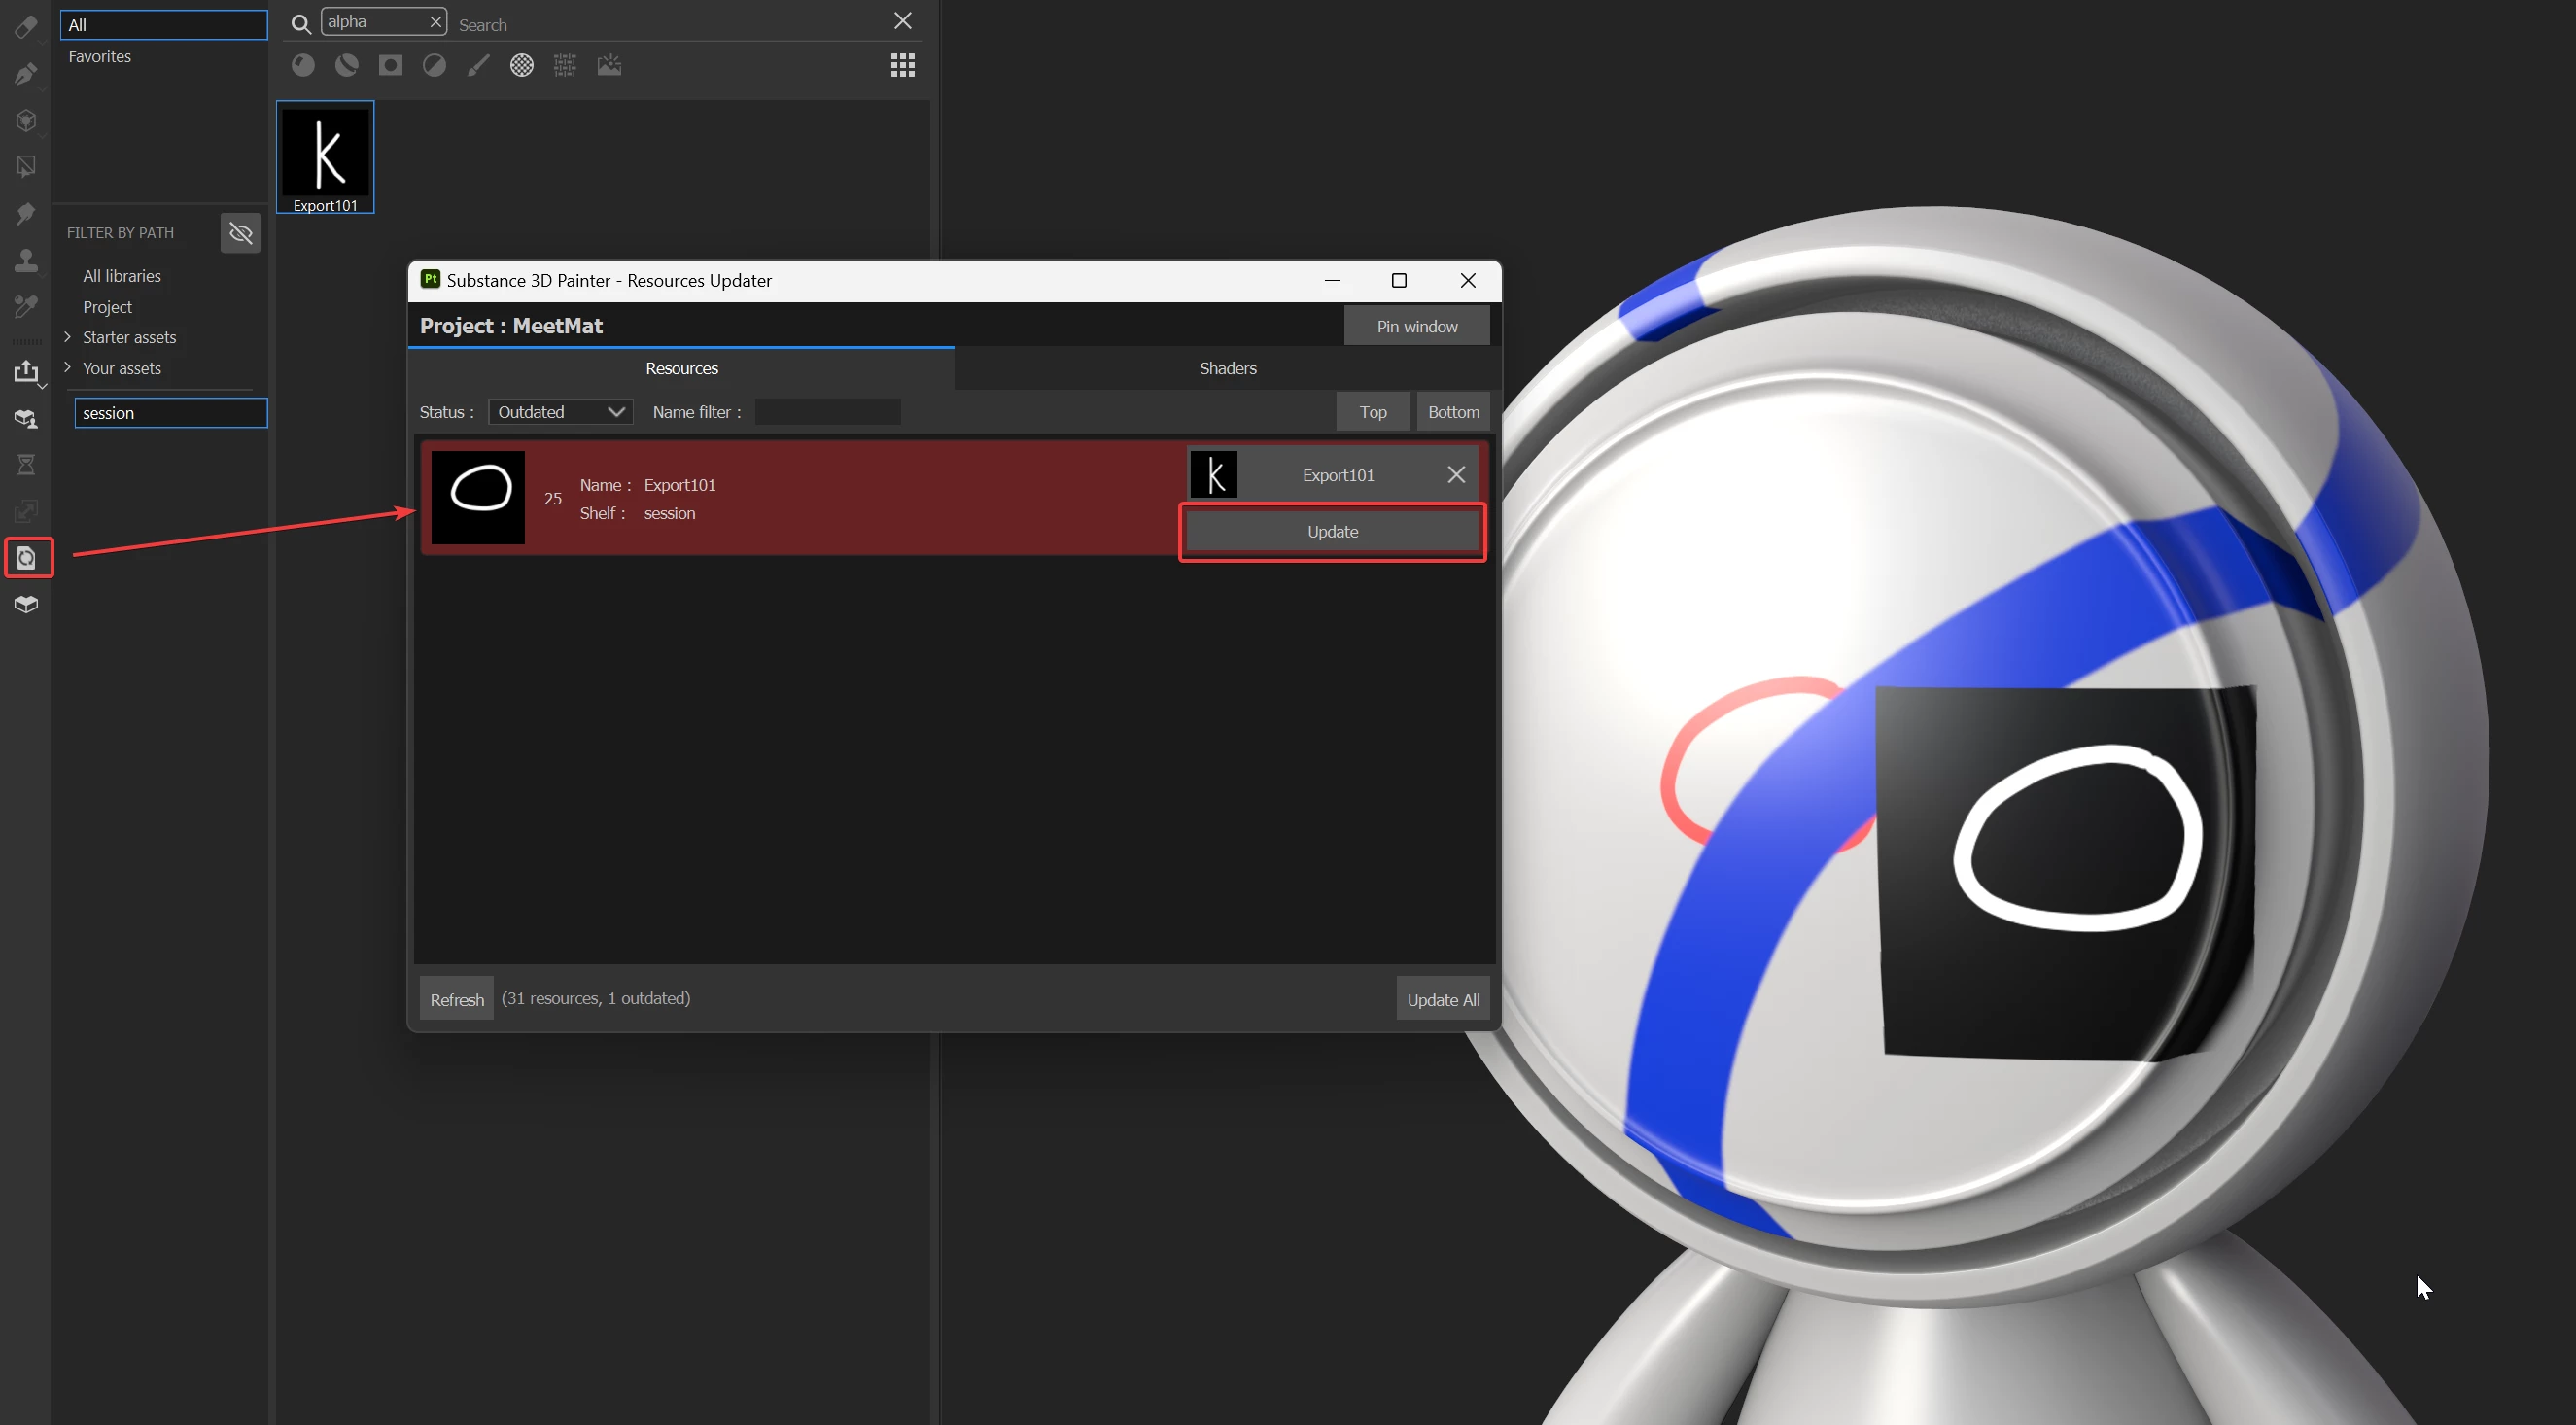Select the Eraser tool
The height and width of the screenshot is (1425, 2576).
(26, 27)
